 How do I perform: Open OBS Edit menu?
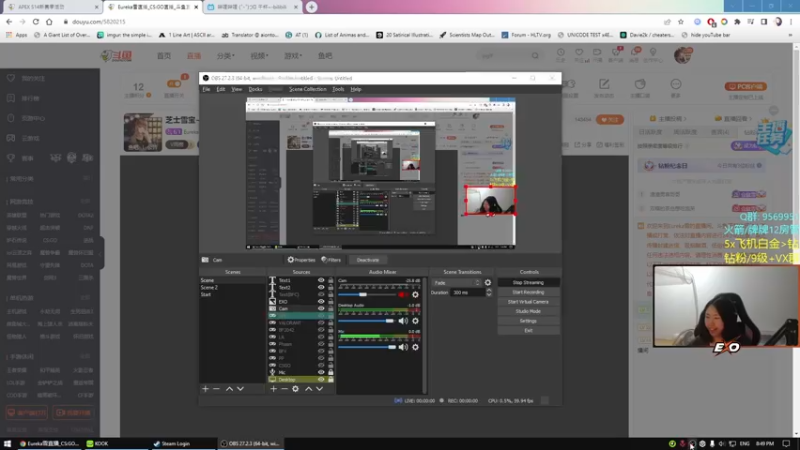pos(221,89)
